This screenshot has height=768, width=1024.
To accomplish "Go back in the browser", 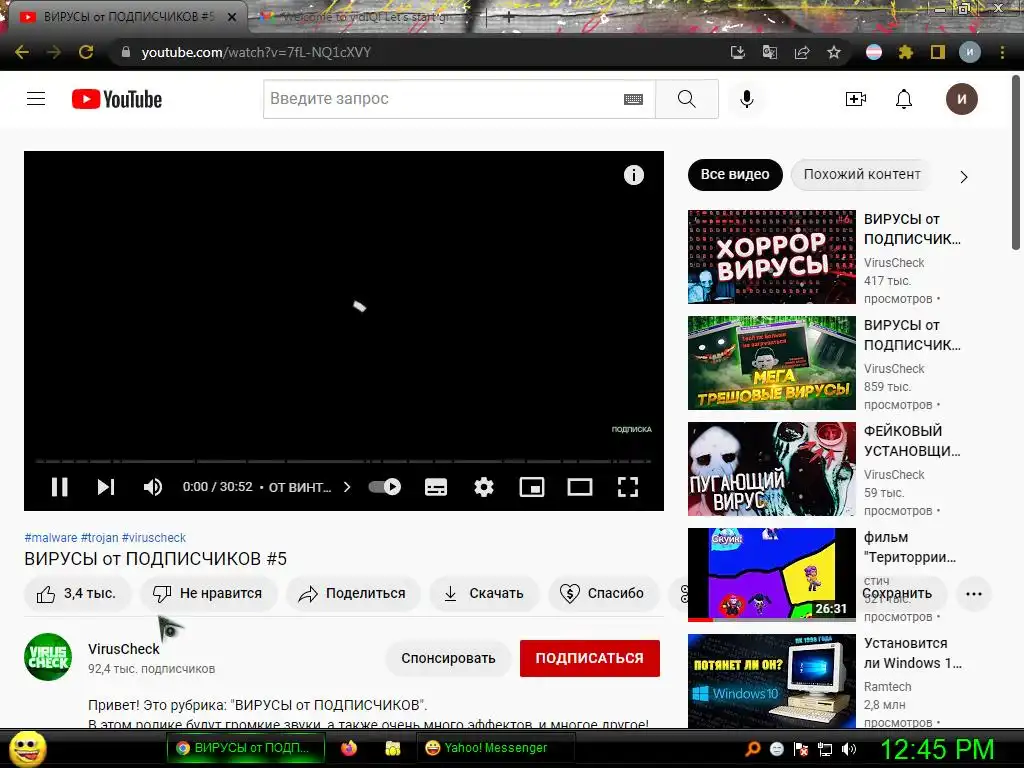I will click(x=22, y=52).
